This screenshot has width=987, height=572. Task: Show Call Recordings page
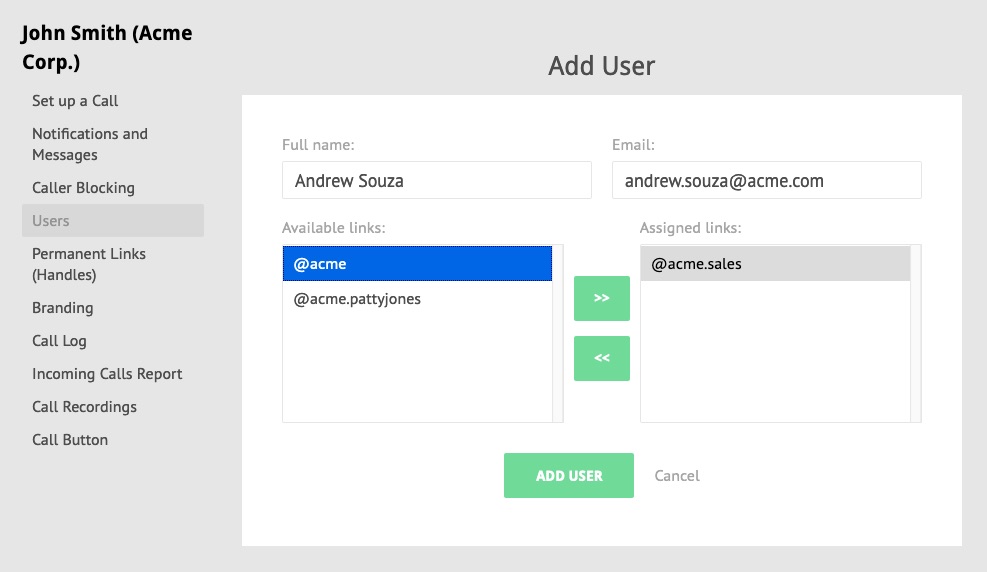click(84, 407)
